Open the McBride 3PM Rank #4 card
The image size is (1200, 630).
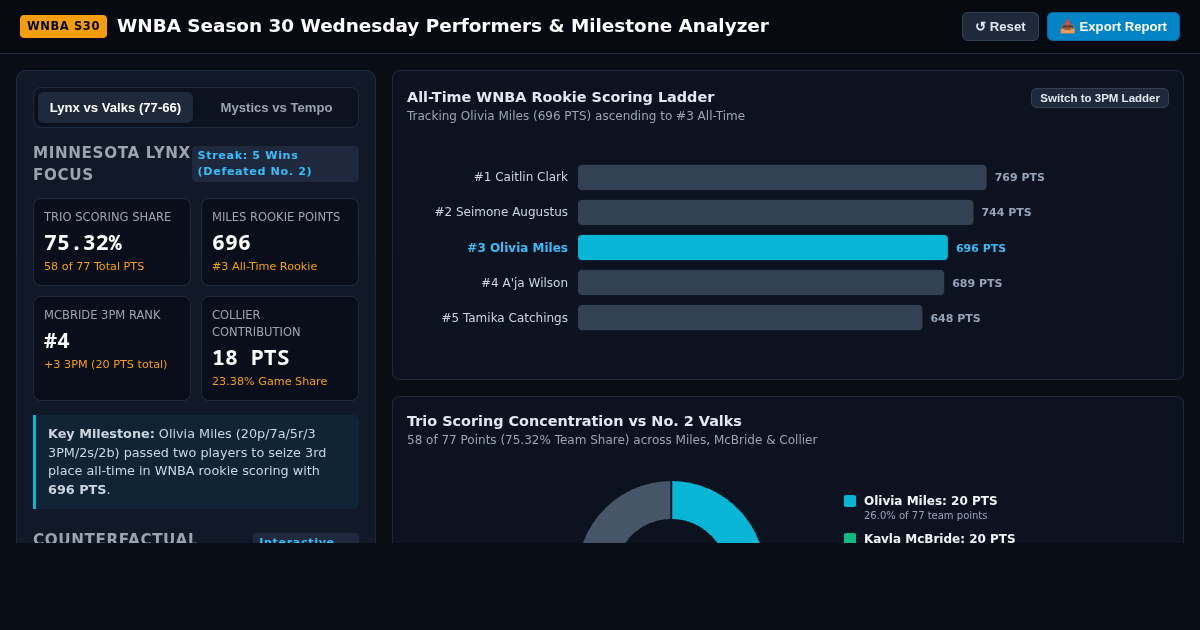(112, 348)
